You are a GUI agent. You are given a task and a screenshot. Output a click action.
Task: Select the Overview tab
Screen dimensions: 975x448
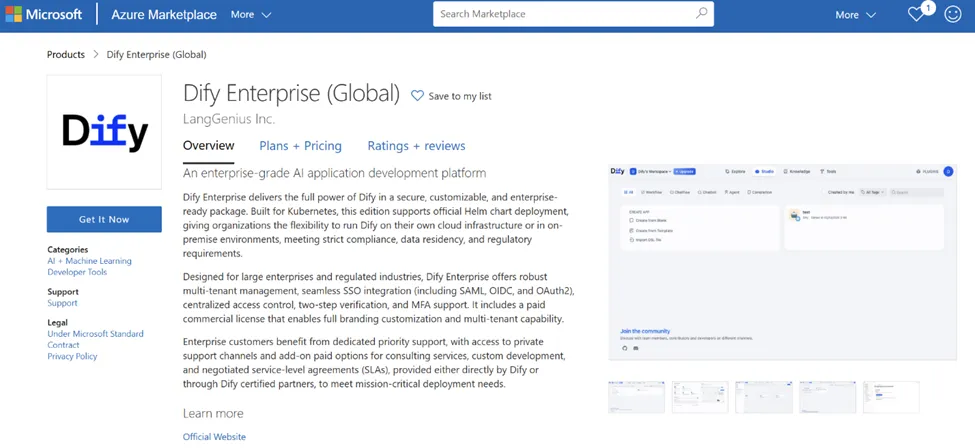tap(208, 146)
